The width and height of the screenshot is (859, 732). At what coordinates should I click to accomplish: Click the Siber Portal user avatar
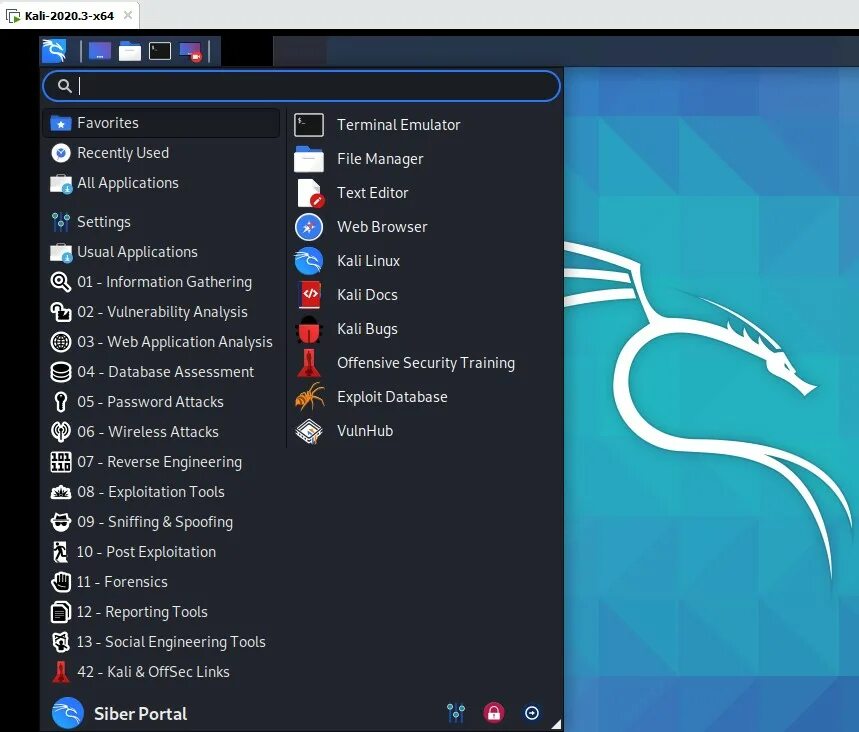pos(67,713)
